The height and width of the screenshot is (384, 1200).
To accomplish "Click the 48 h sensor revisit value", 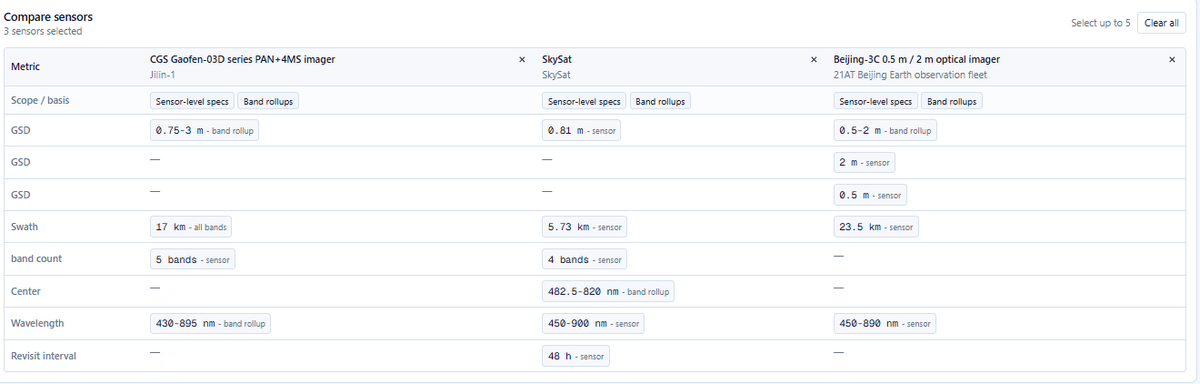I will click(575, 355).
